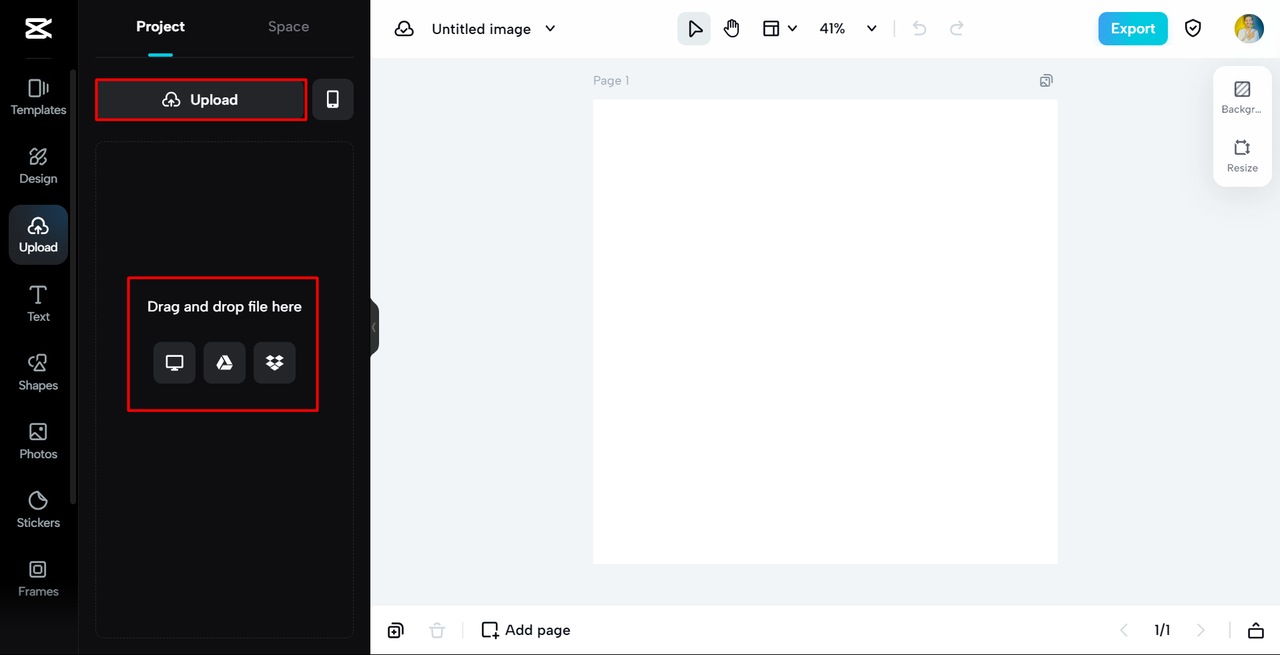
Task: Click the 41% zoom level value
Action: click(x=832, y=29)
